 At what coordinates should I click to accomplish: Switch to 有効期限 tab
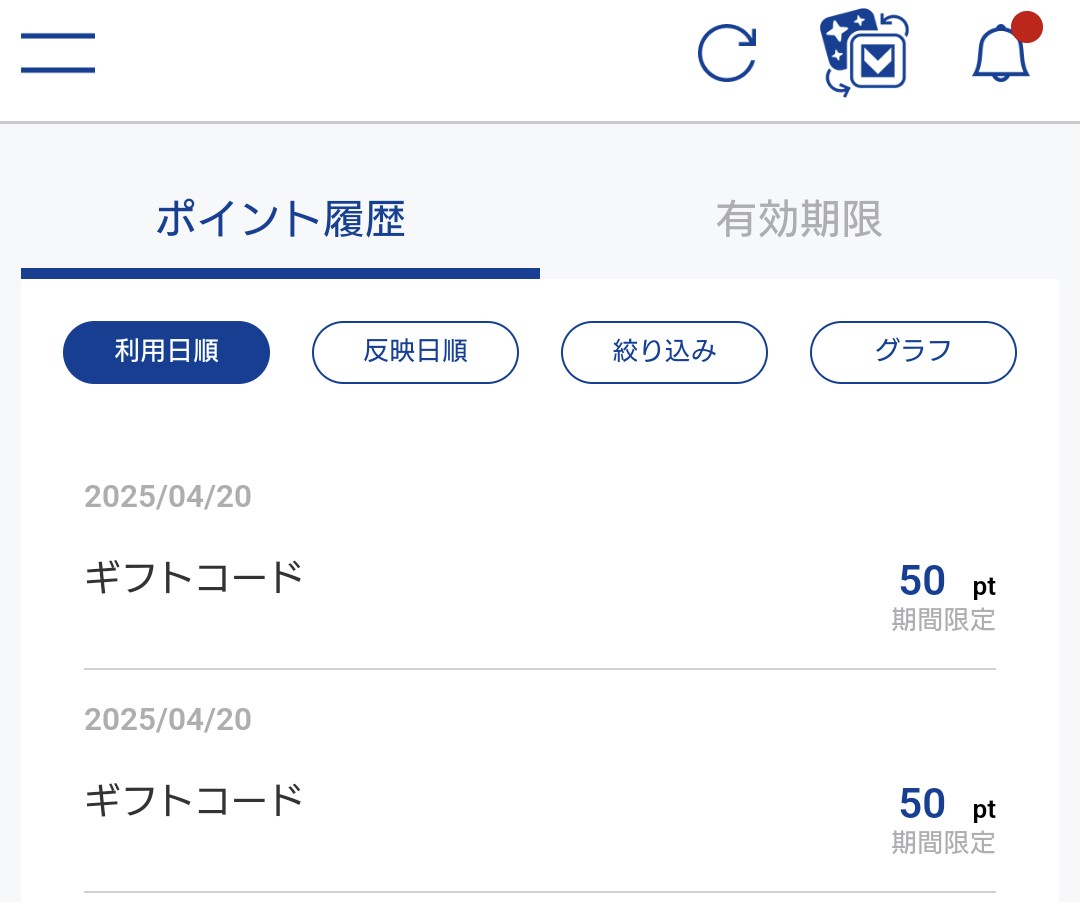pos(799,219)
